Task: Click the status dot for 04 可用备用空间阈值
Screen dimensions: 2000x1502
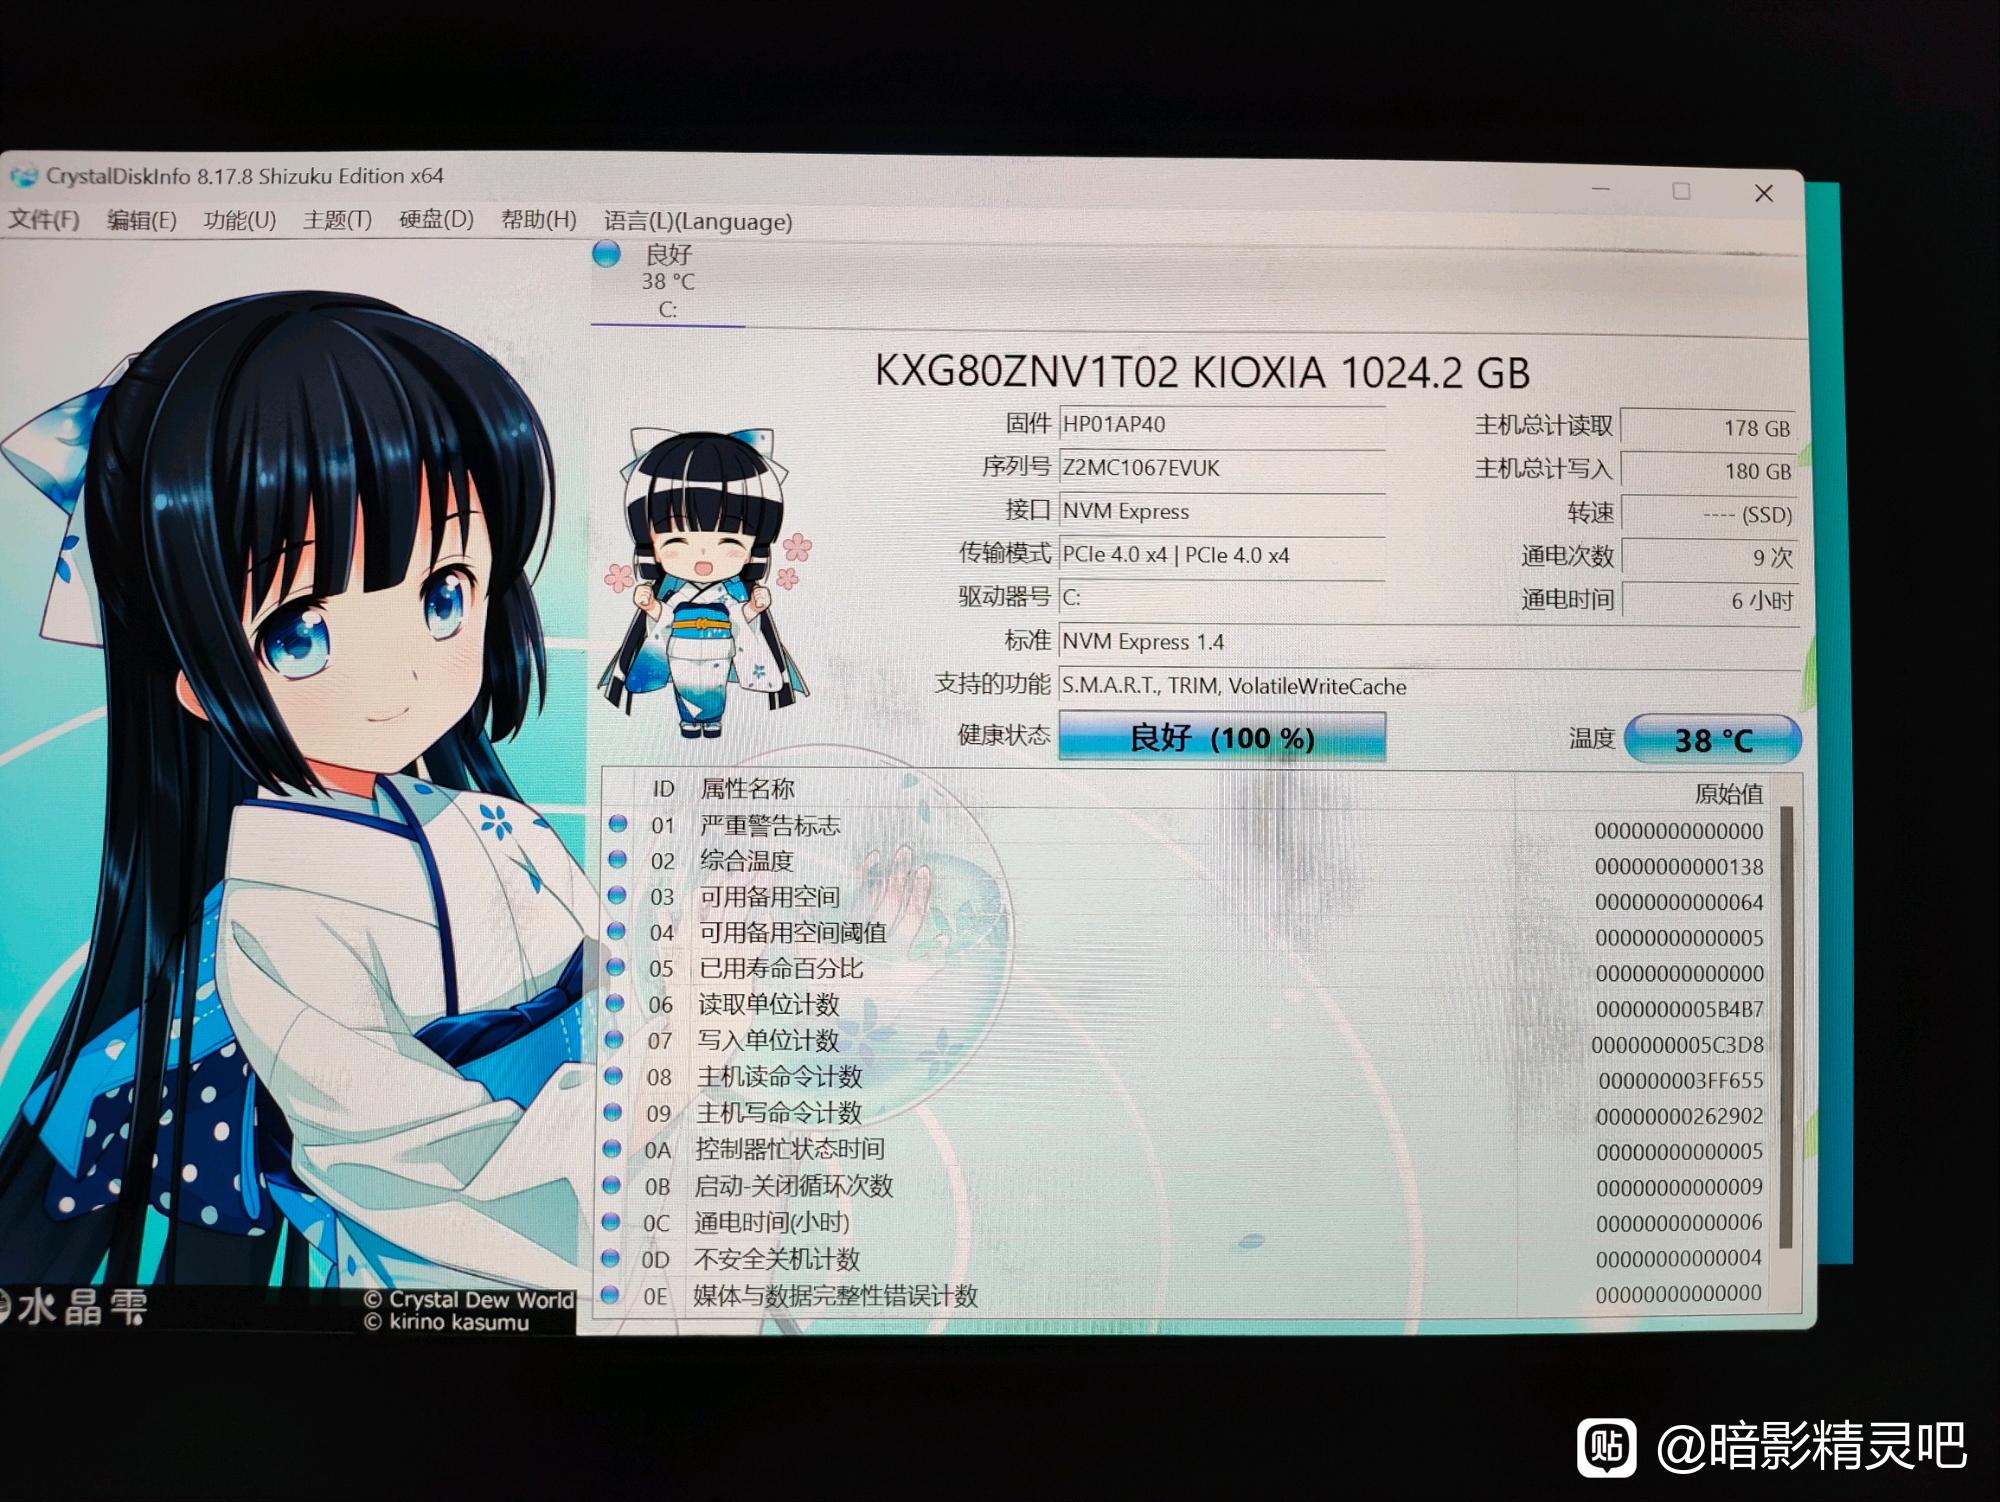Action: tap(616, 931)
